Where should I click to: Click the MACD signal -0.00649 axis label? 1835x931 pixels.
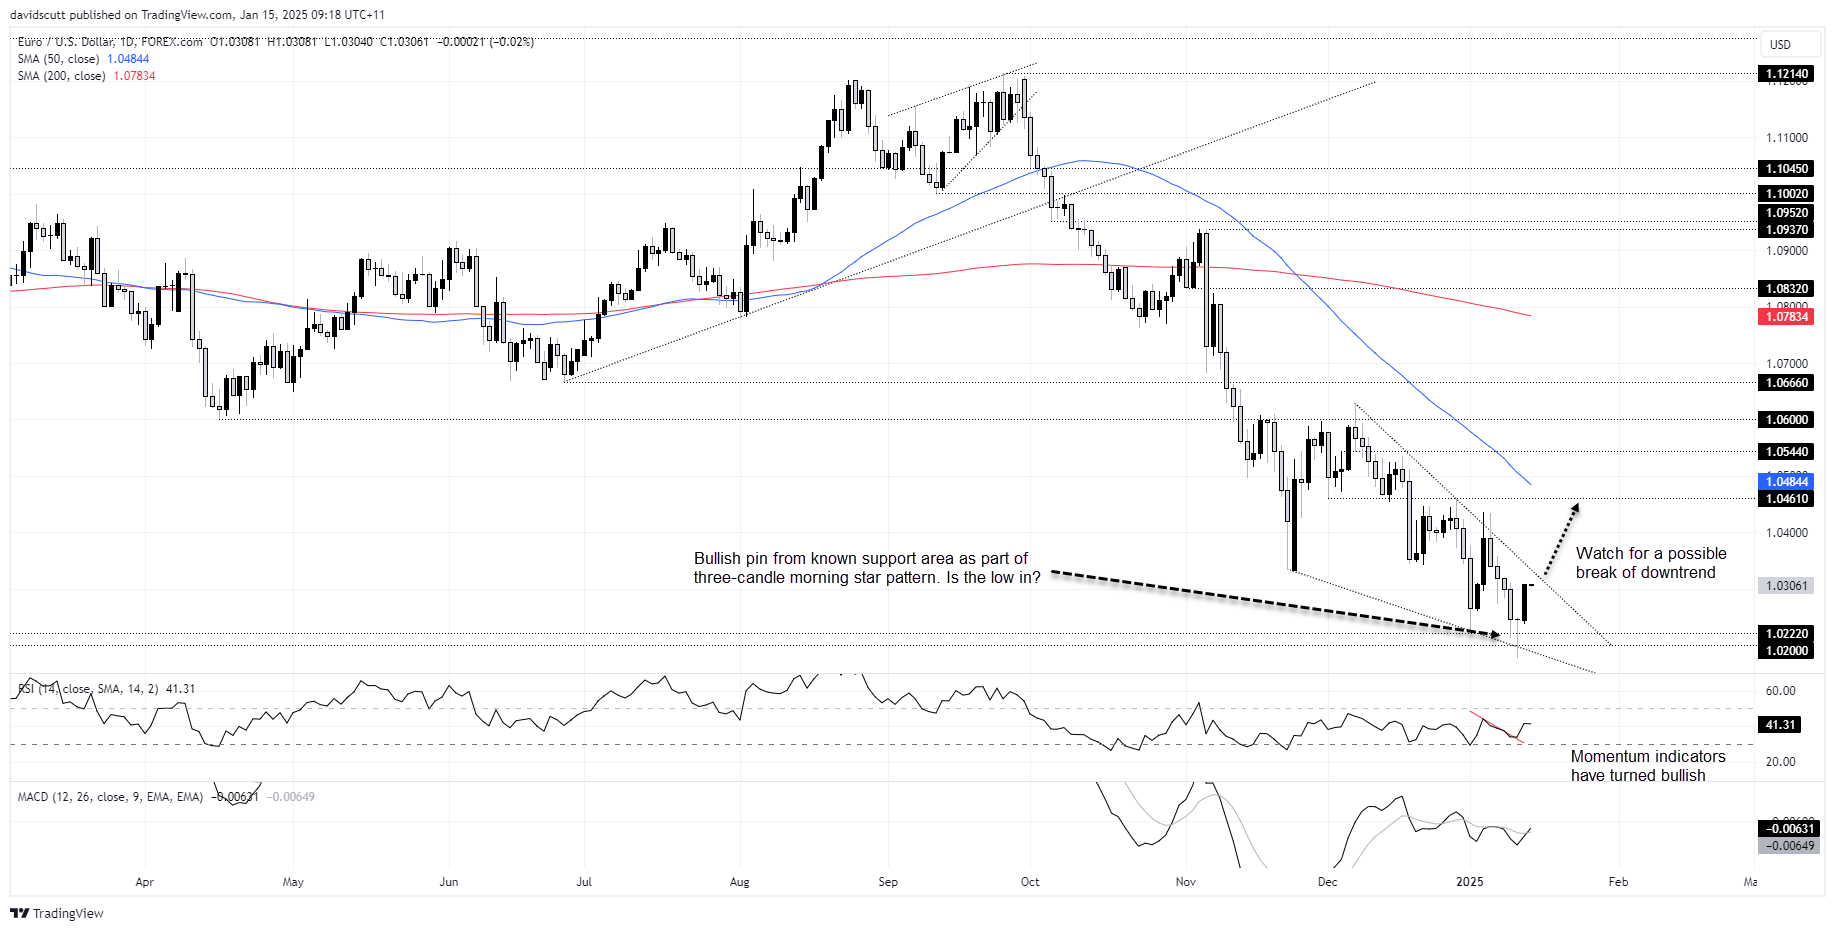[1788, 846]
